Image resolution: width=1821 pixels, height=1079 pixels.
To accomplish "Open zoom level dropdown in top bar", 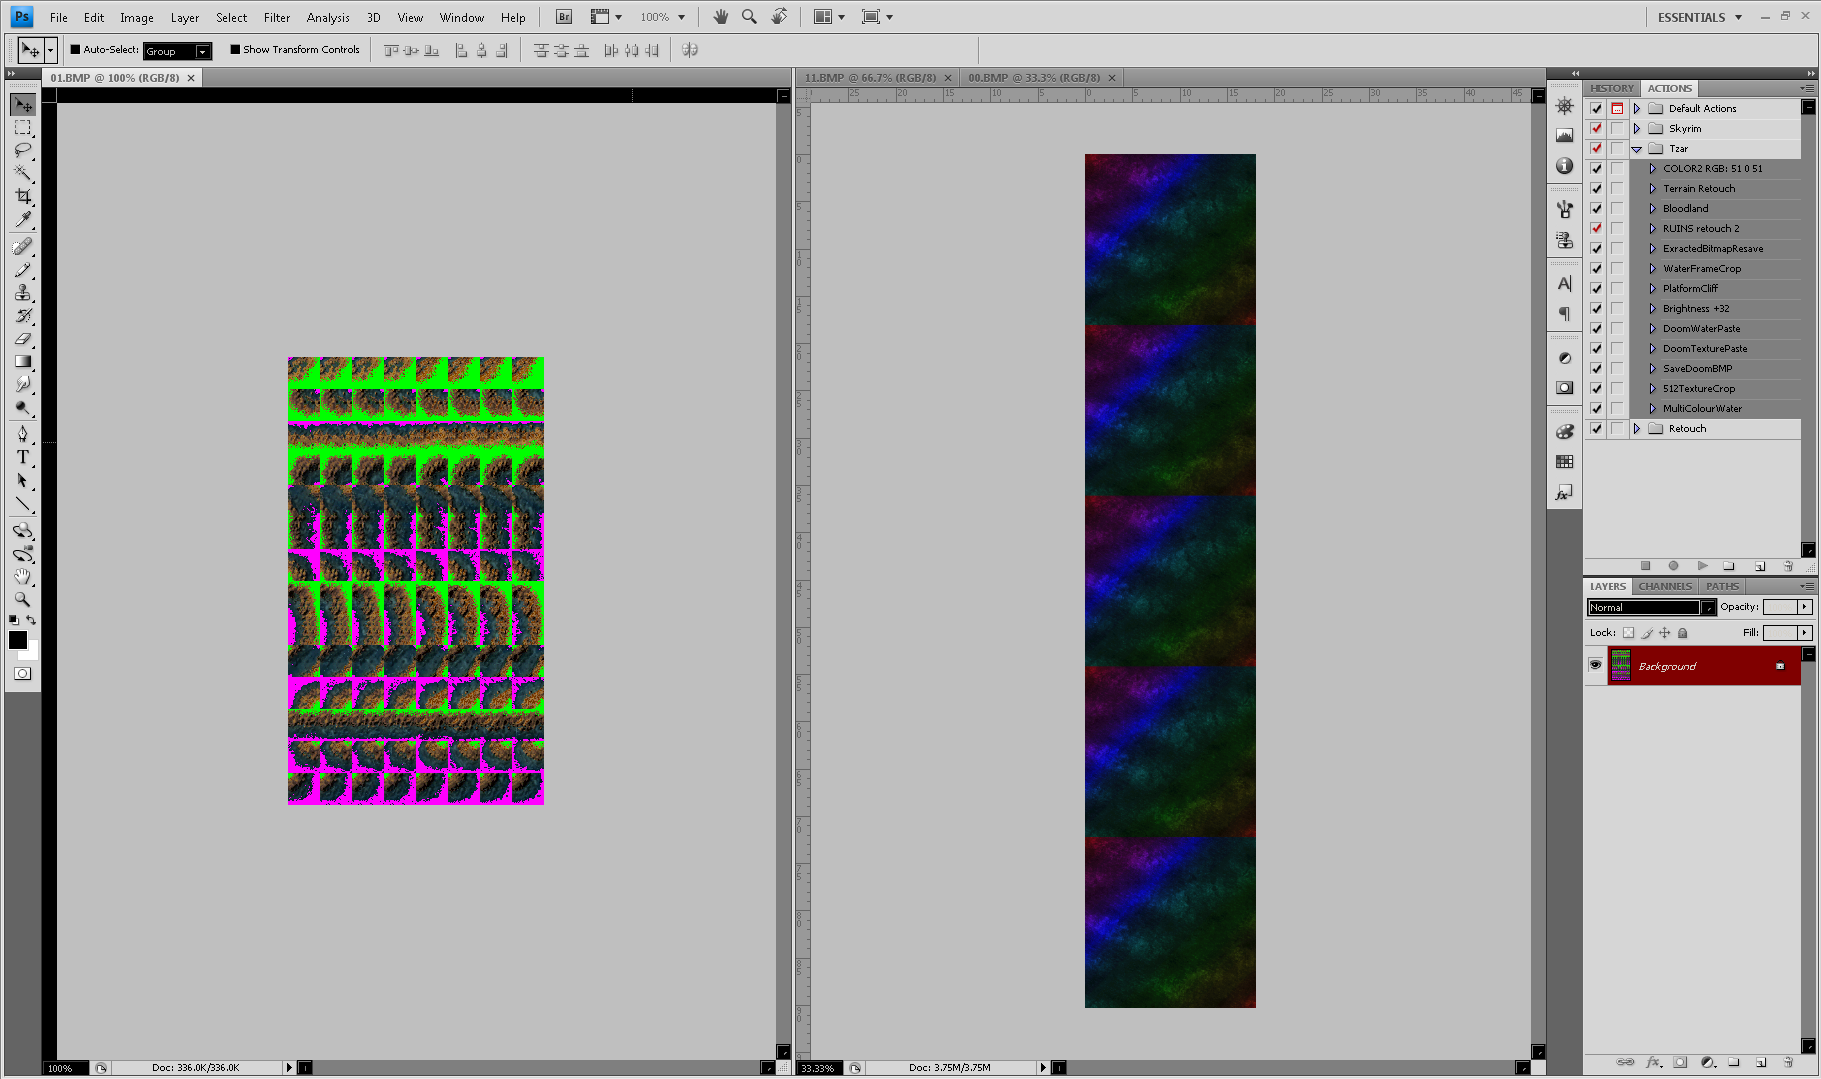I will (x=682, y=17).
